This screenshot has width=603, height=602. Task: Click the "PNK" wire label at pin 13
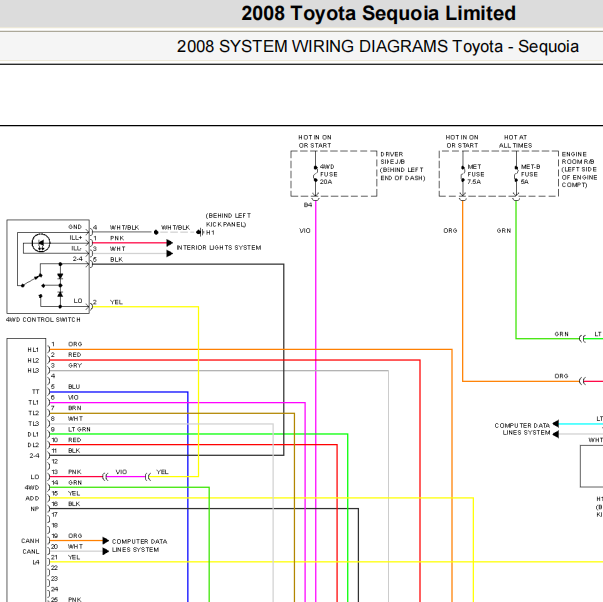(x=75, y=472)
